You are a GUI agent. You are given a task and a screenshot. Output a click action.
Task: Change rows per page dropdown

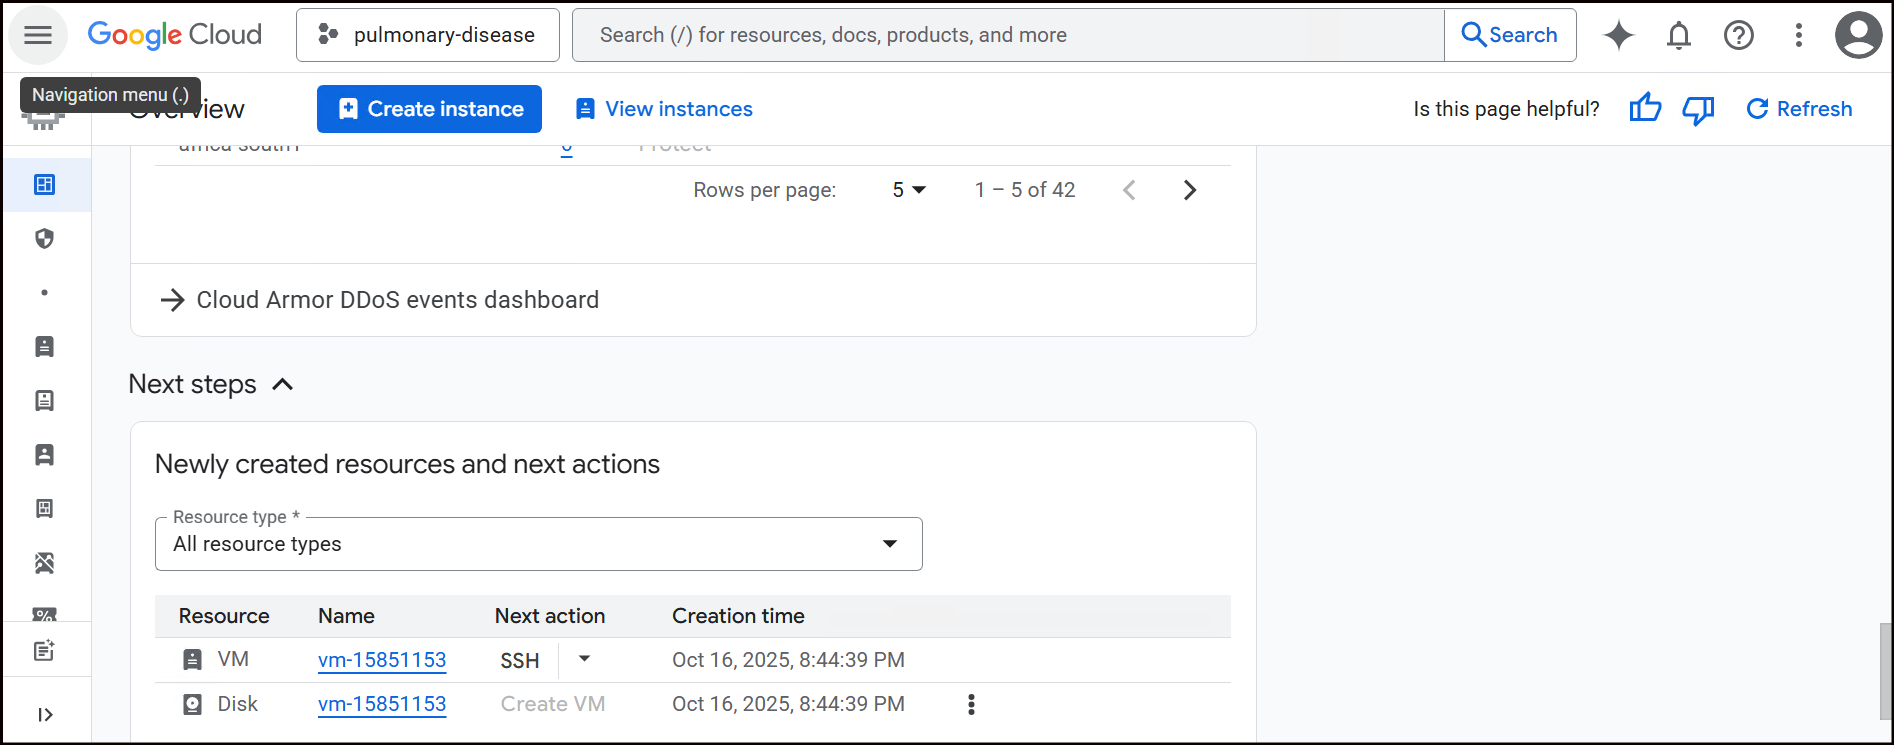tap(909, 190)
